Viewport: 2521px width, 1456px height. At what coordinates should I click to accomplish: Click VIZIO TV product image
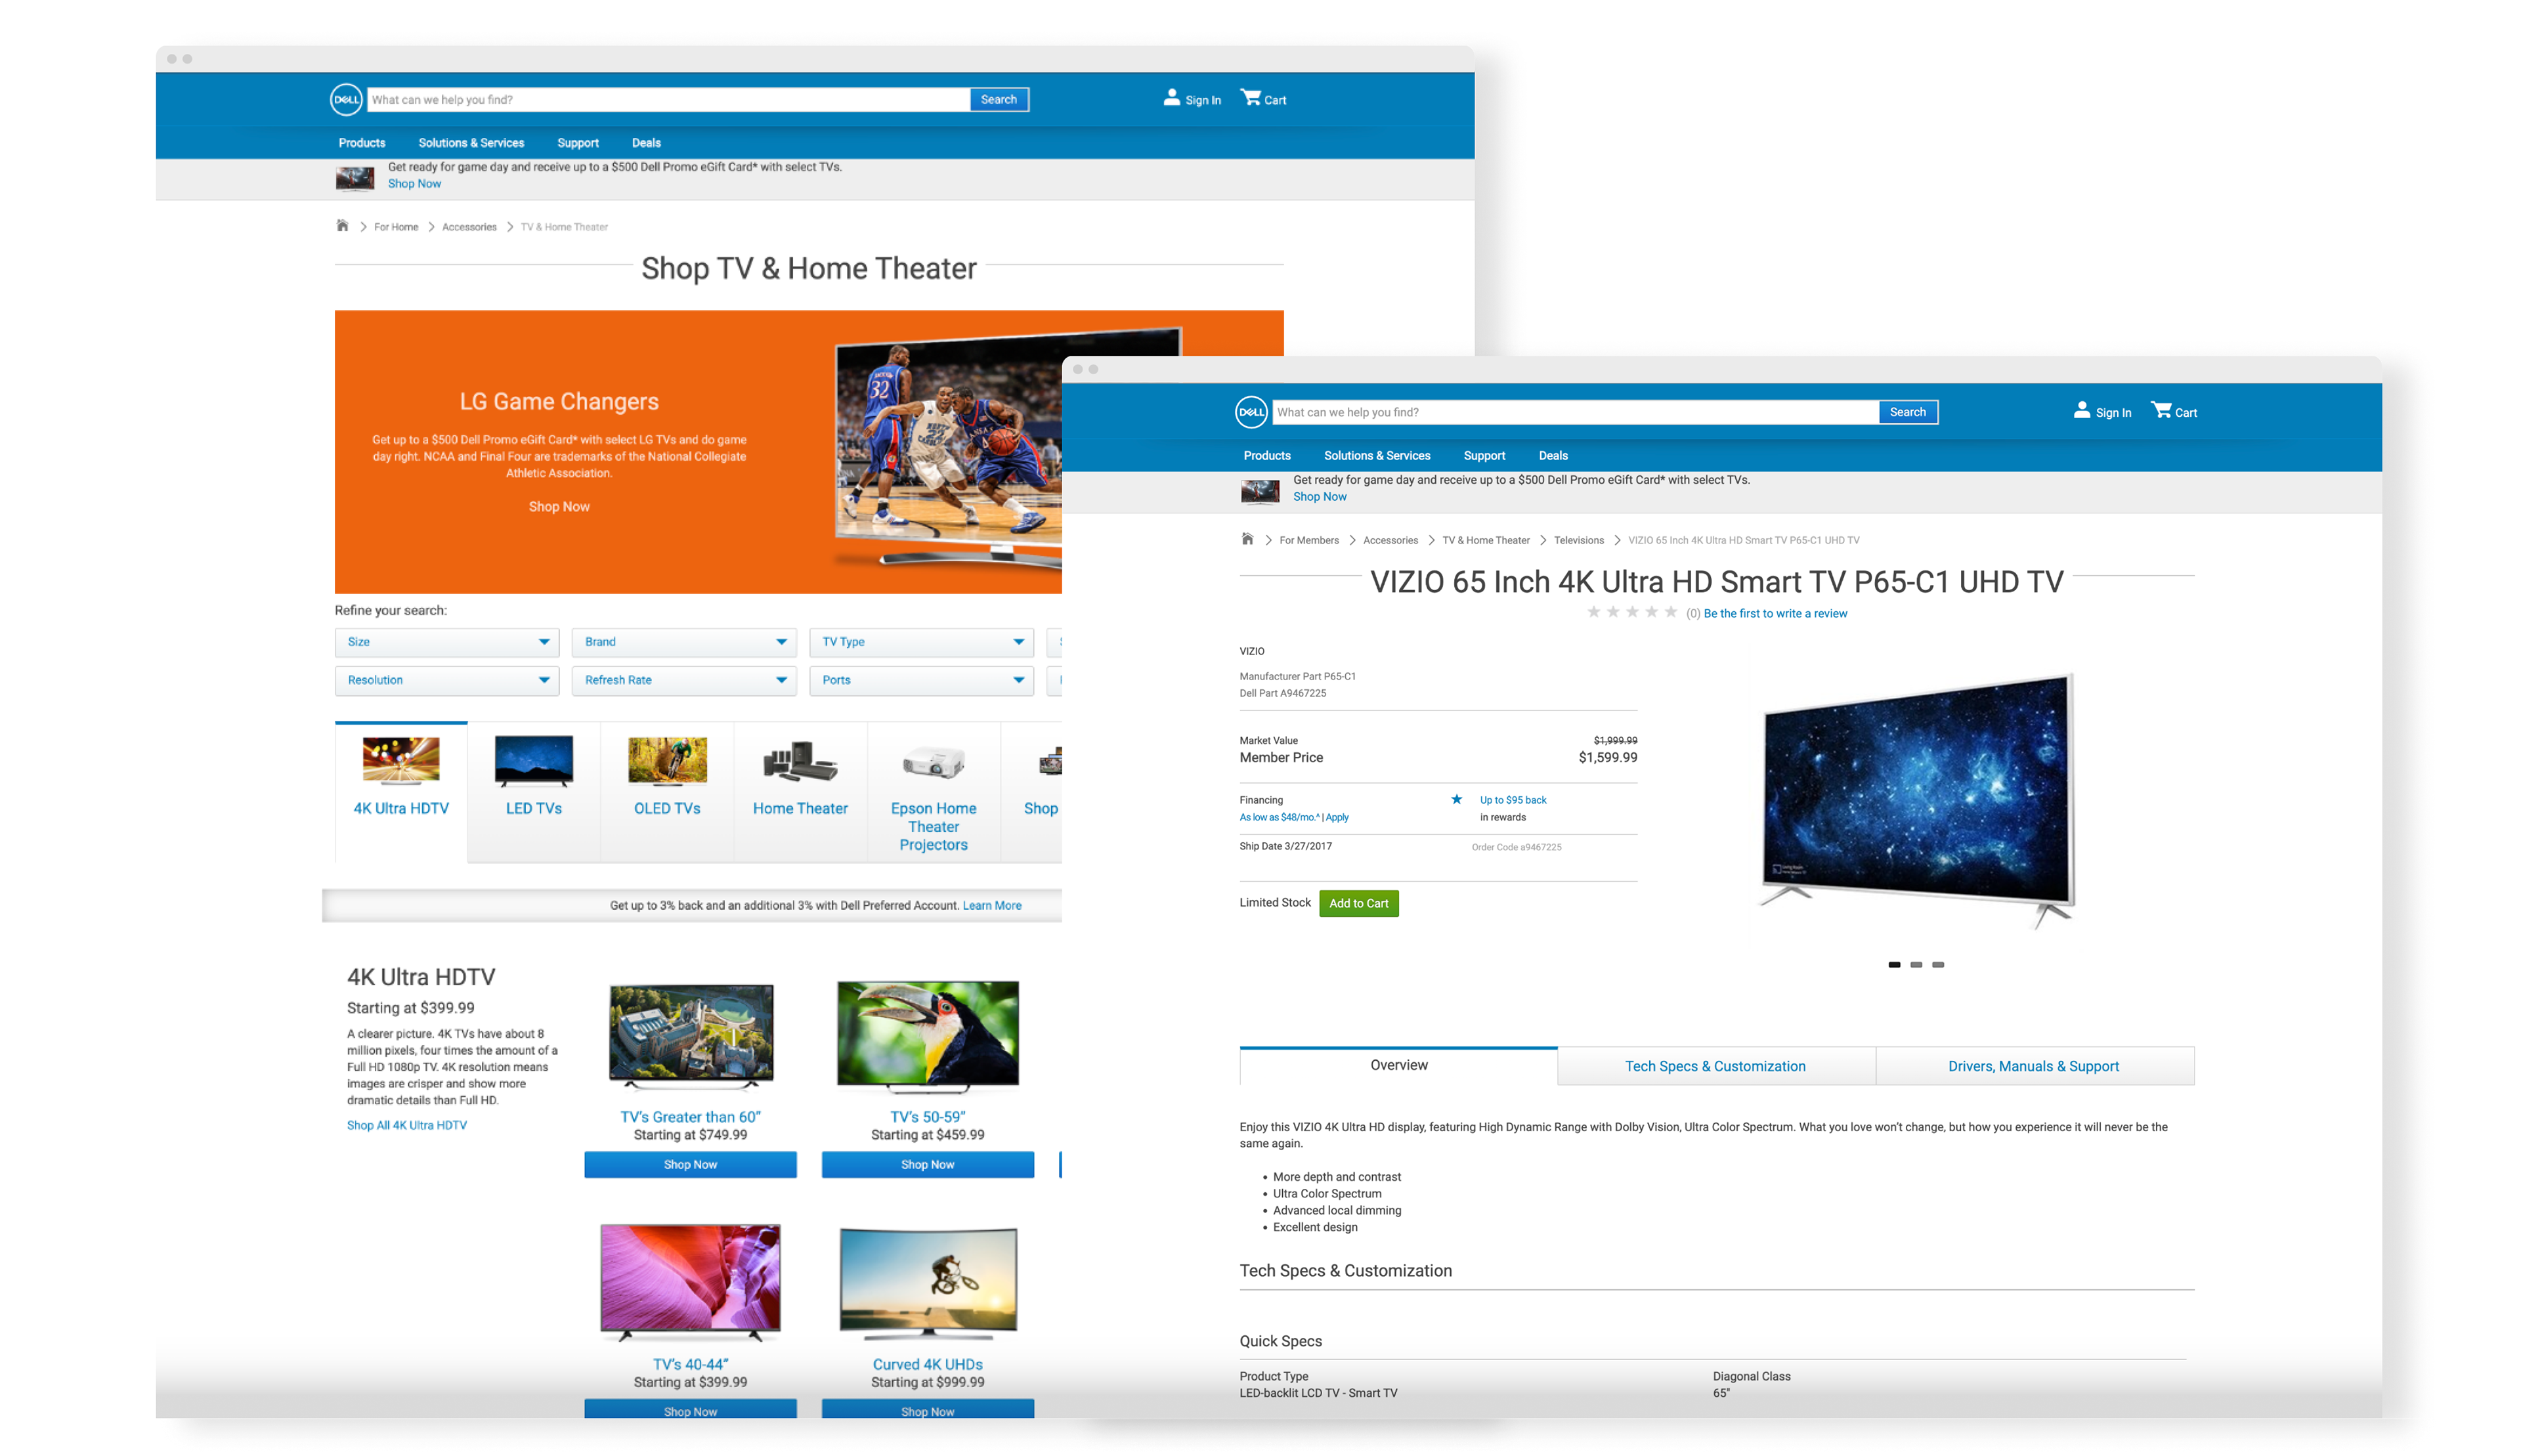coord(1917,801)
